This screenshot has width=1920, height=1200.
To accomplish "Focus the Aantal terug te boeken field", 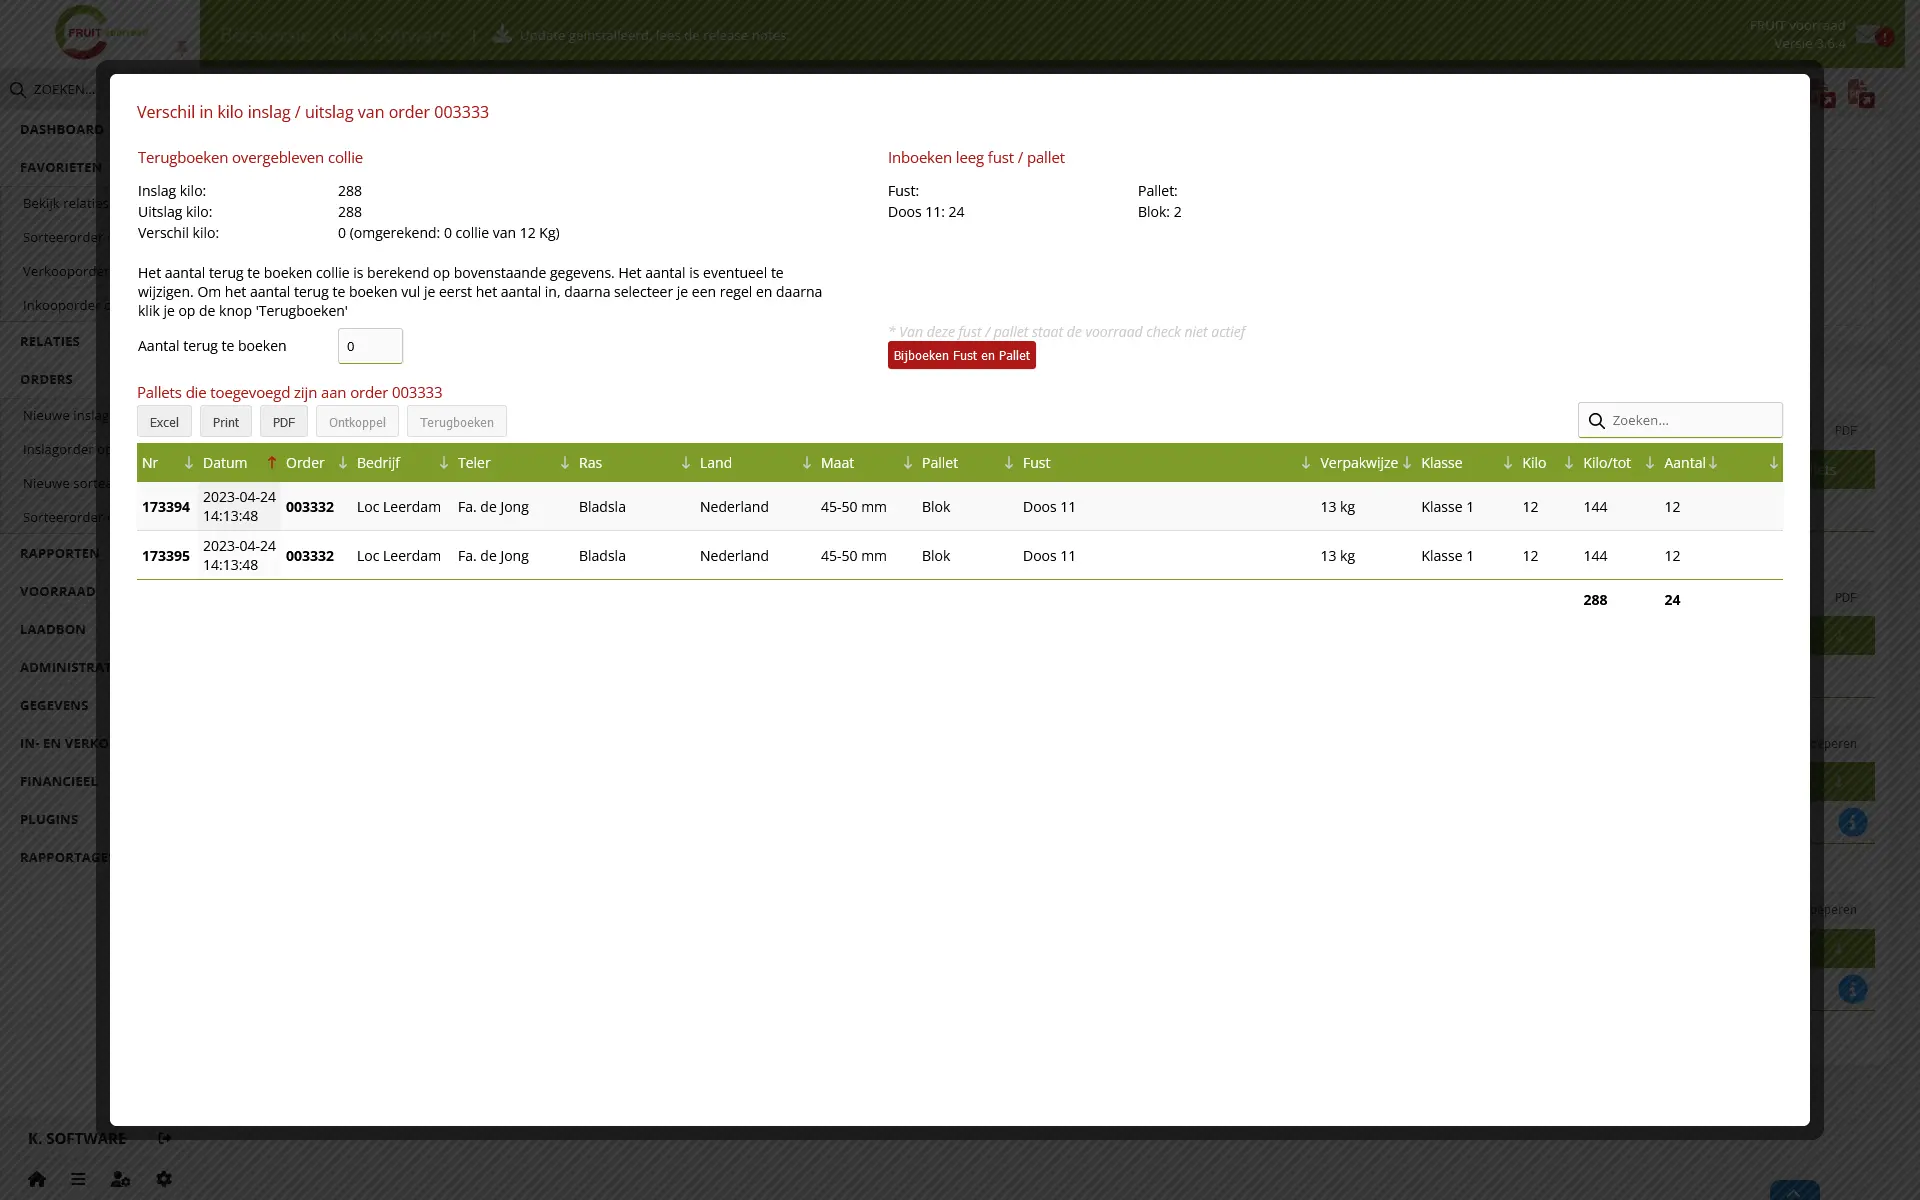I will [370, 346].
